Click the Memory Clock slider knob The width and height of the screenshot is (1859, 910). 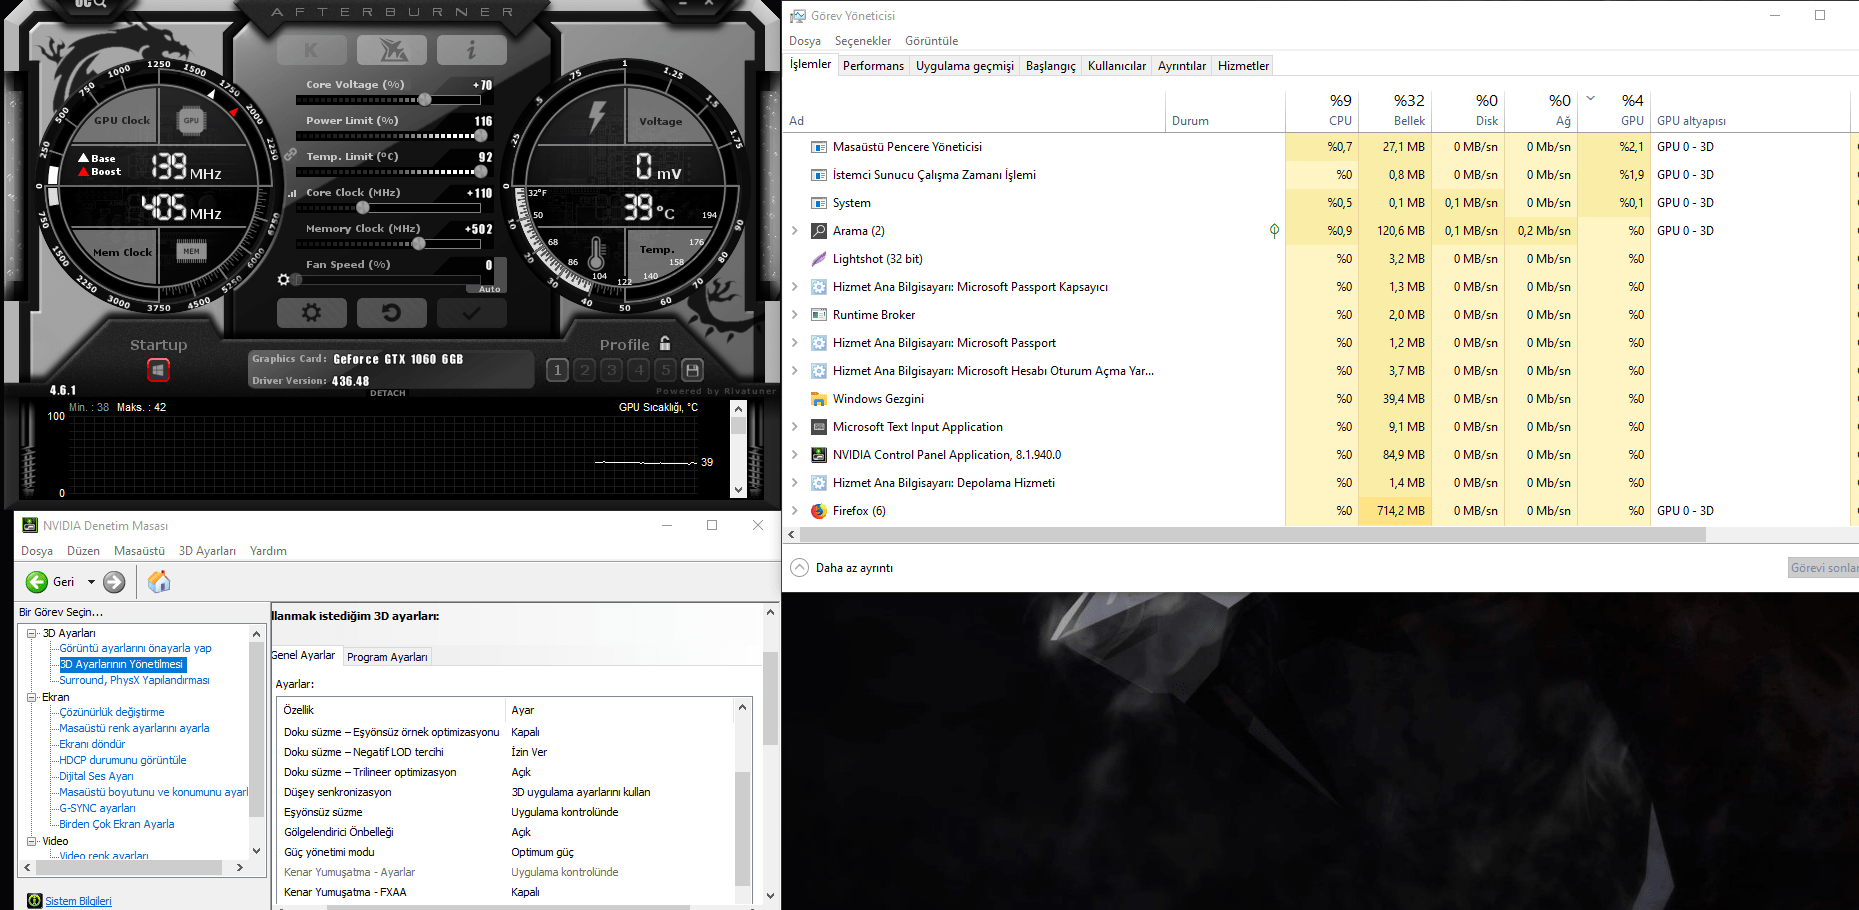point(419,244)
